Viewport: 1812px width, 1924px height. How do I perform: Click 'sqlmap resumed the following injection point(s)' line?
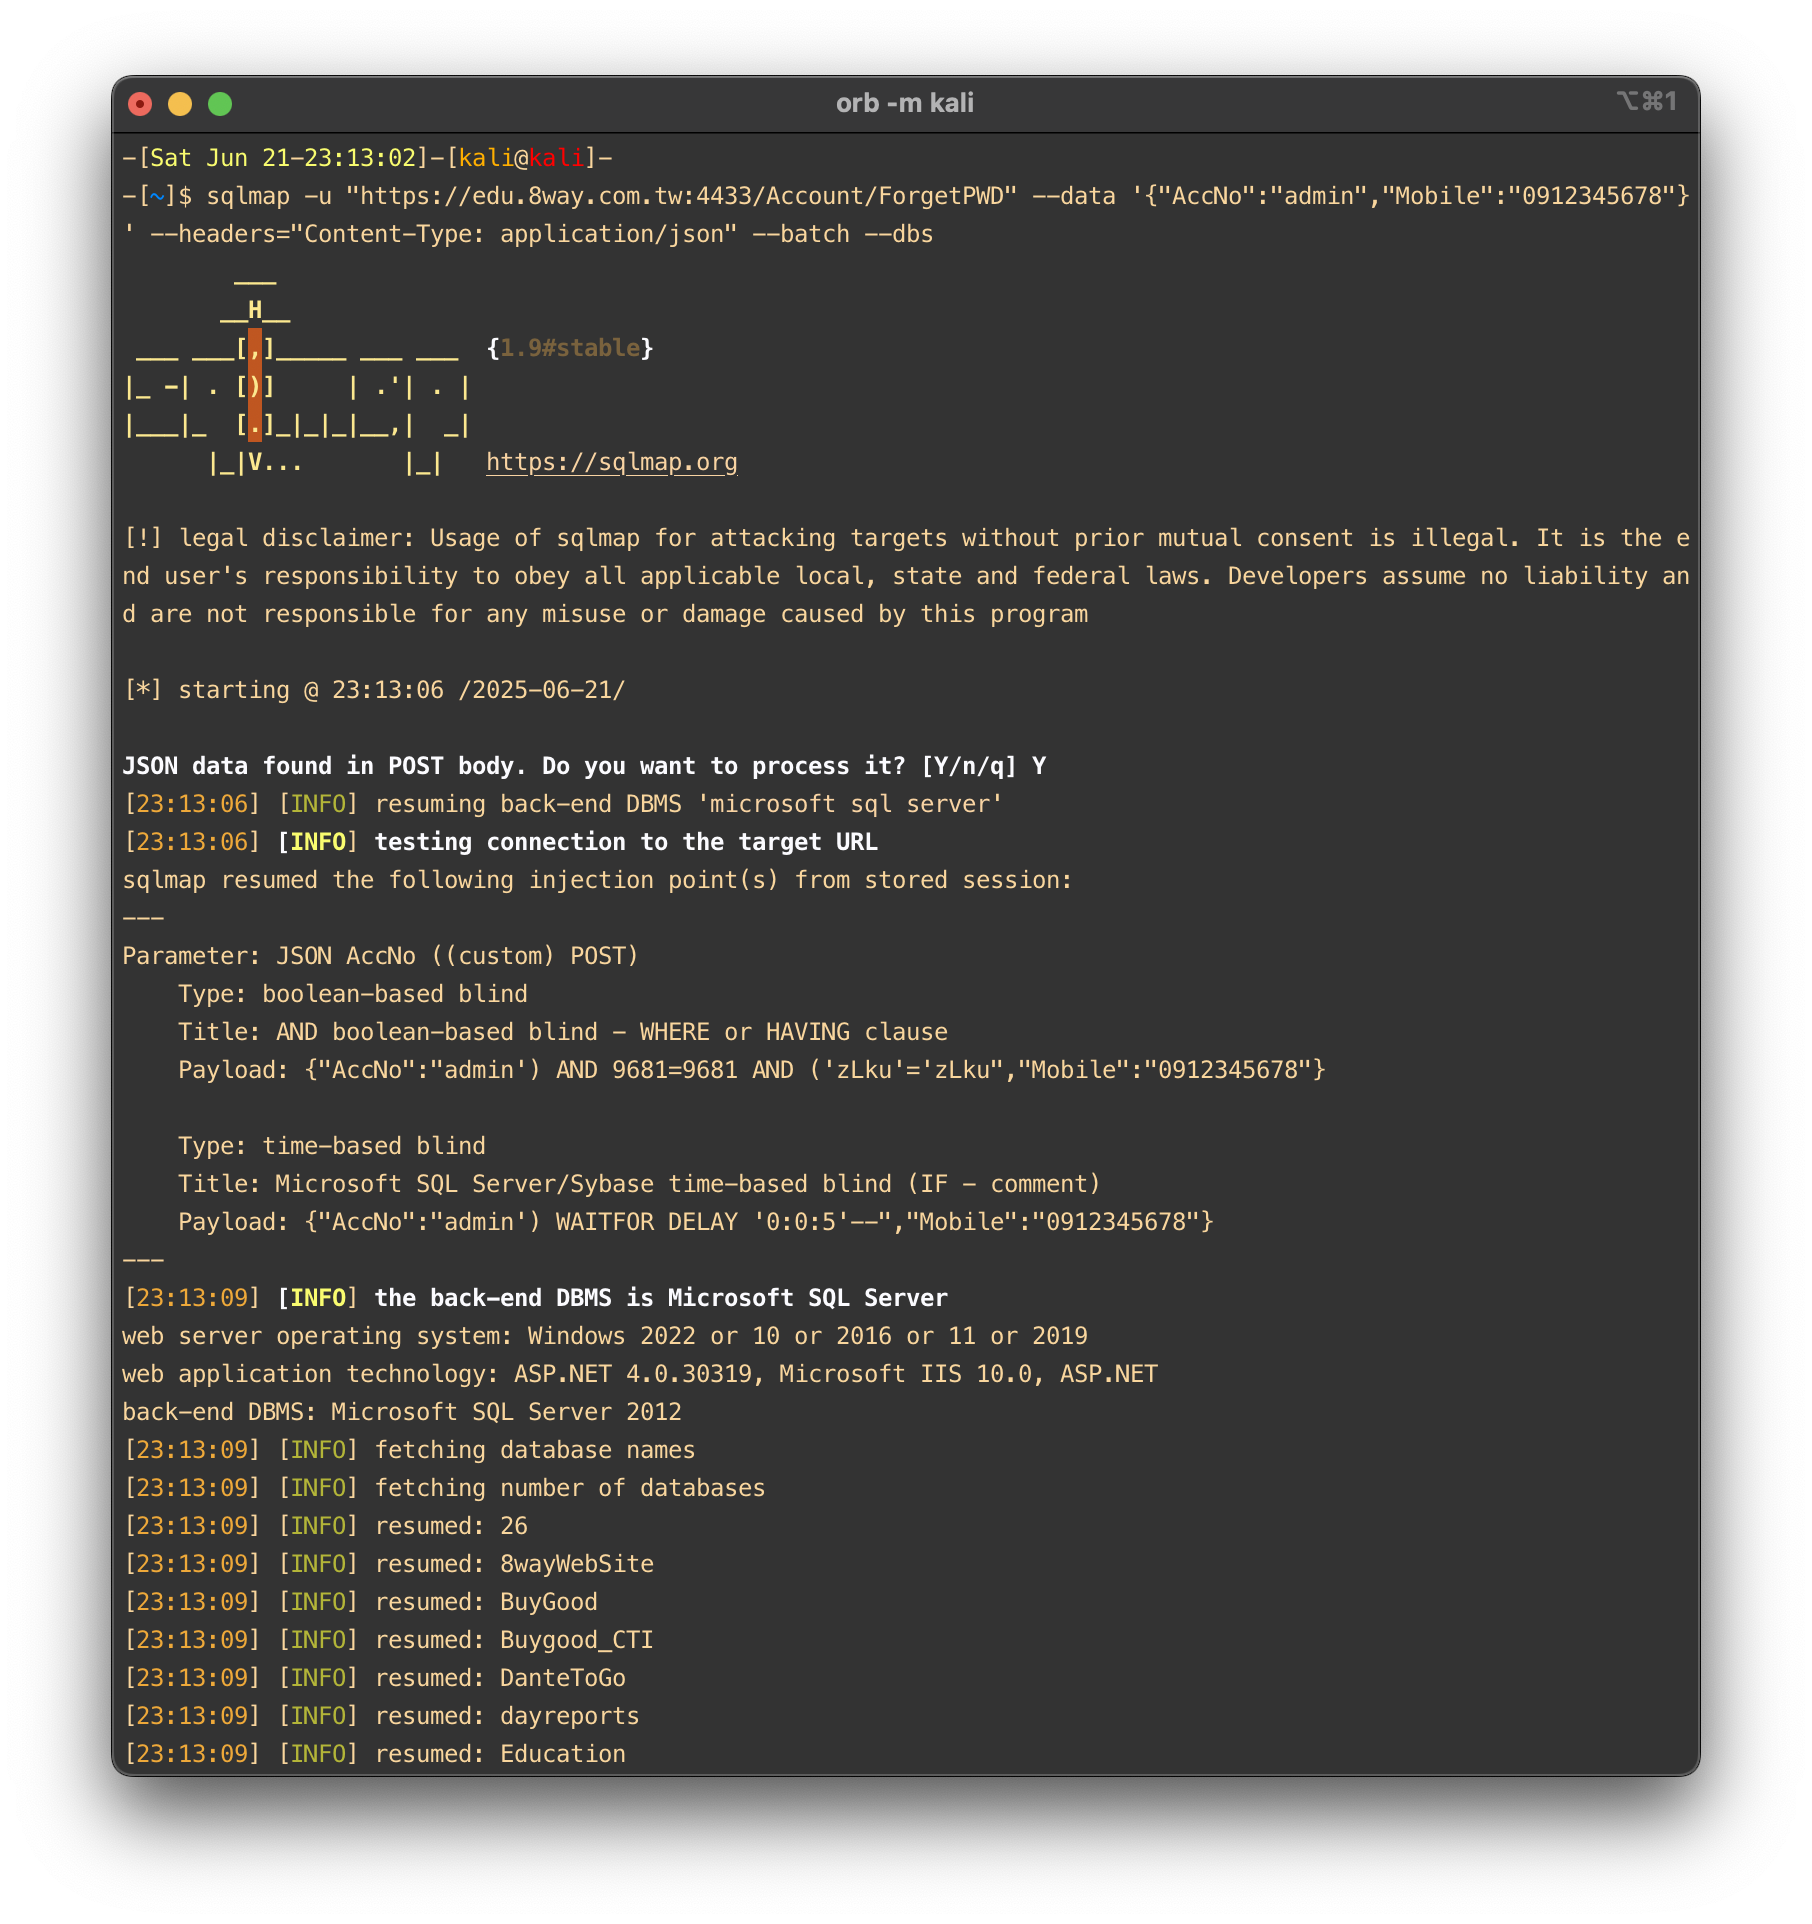click(597, 880)
